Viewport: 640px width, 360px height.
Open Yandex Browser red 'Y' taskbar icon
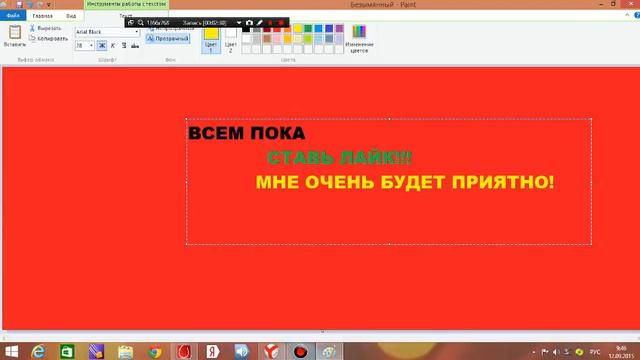271,351
